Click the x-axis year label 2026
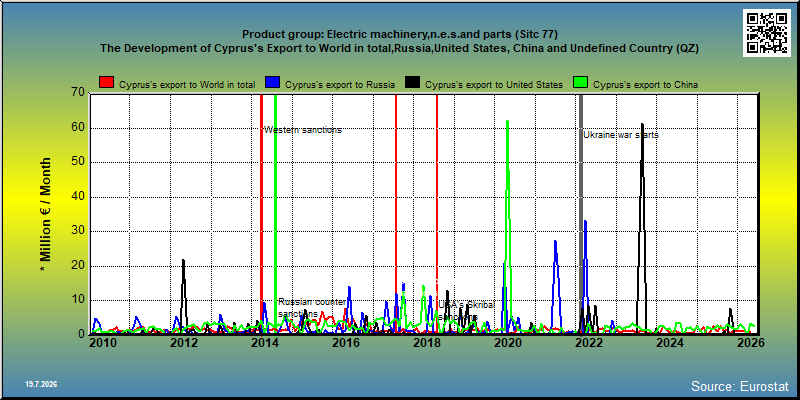The image size is (800, 400). point(752,343)
